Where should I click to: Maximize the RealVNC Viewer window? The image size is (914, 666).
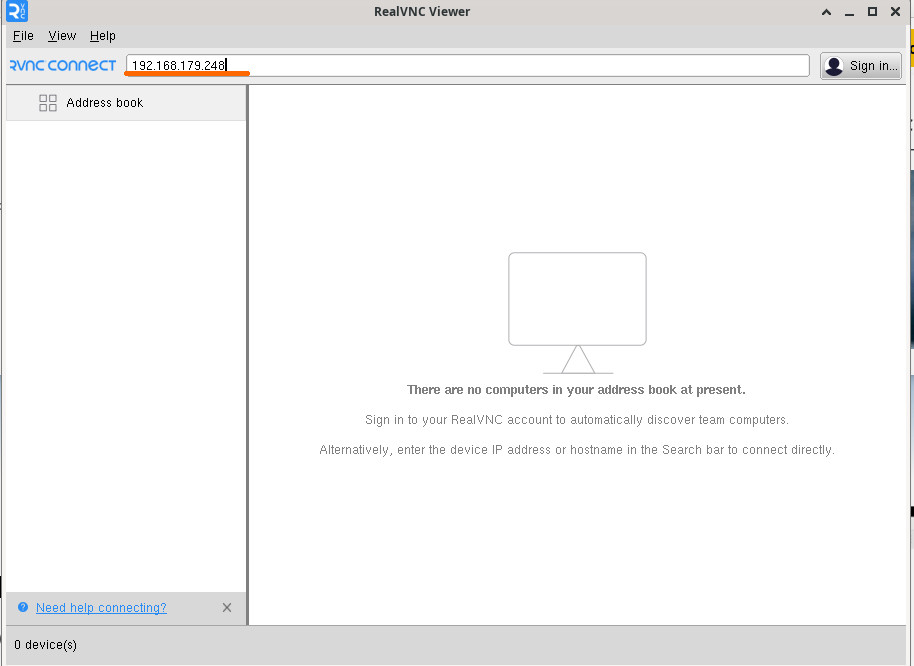872,12
